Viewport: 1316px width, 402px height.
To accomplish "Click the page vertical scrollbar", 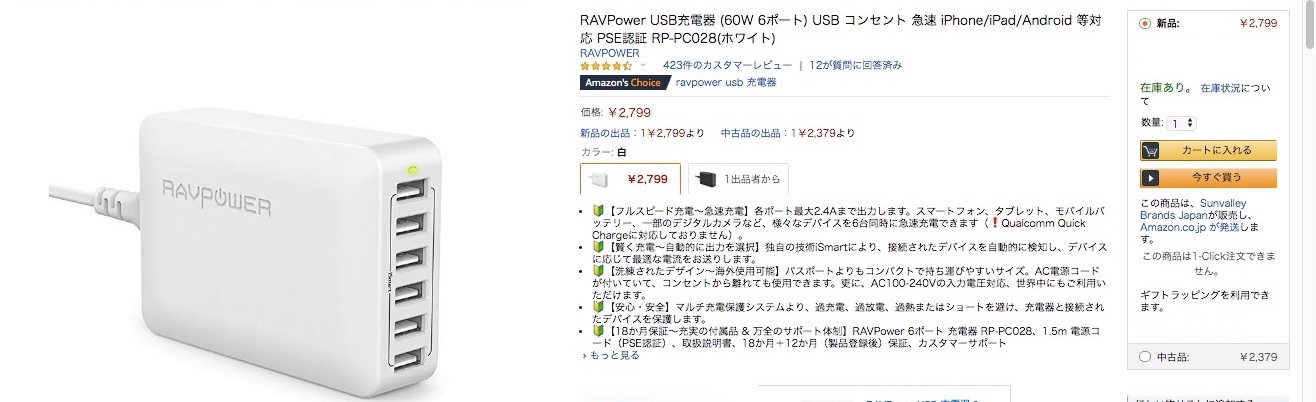I will 1310,200.
